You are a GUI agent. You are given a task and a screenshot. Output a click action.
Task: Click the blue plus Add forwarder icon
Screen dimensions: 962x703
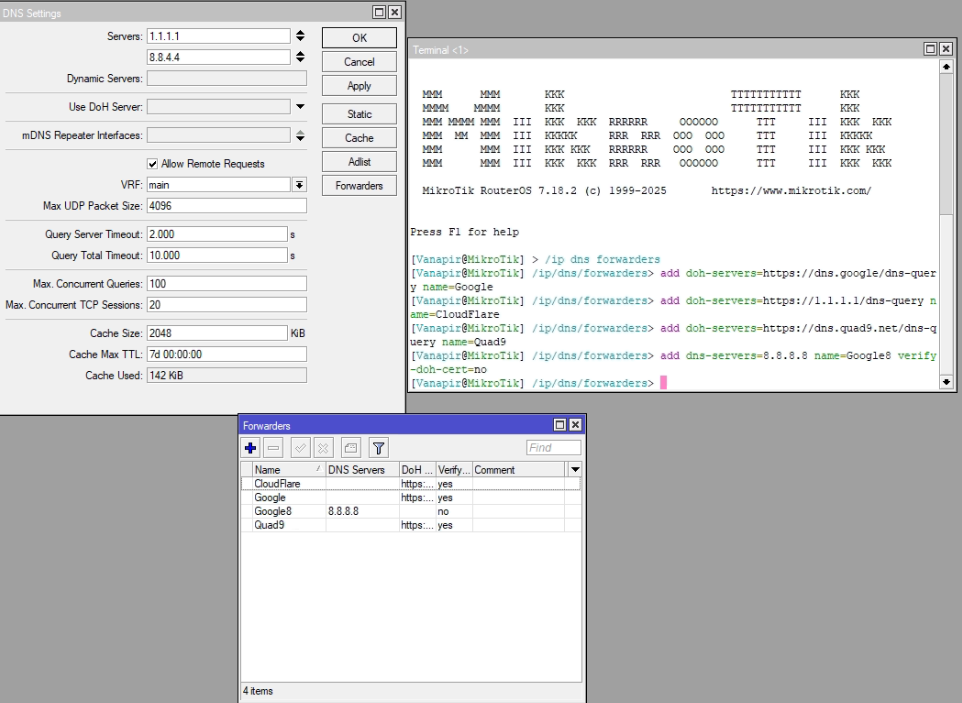pos(251,448)
